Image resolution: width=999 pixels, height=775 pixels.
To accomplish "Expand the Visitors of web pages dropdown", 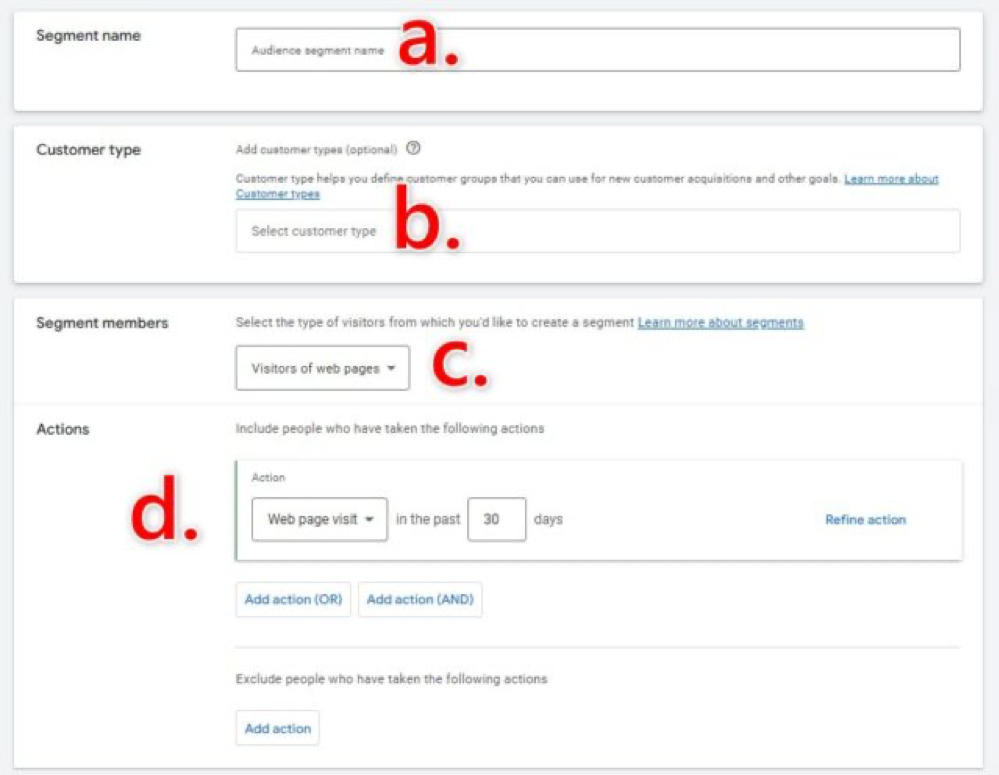I will pyautogui.click(x=323, y=368).
